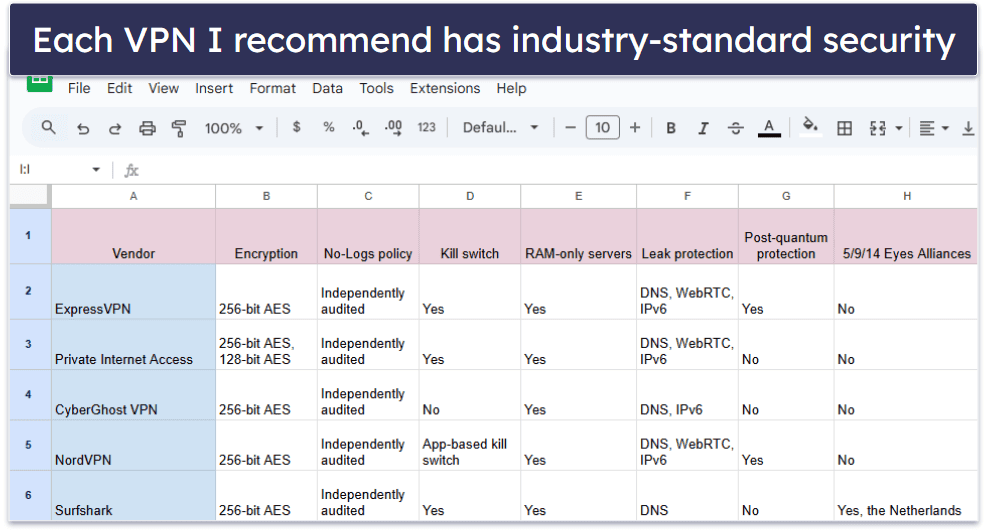
Task: Decrease font size with minus button
Action: [x=570, y=128]
